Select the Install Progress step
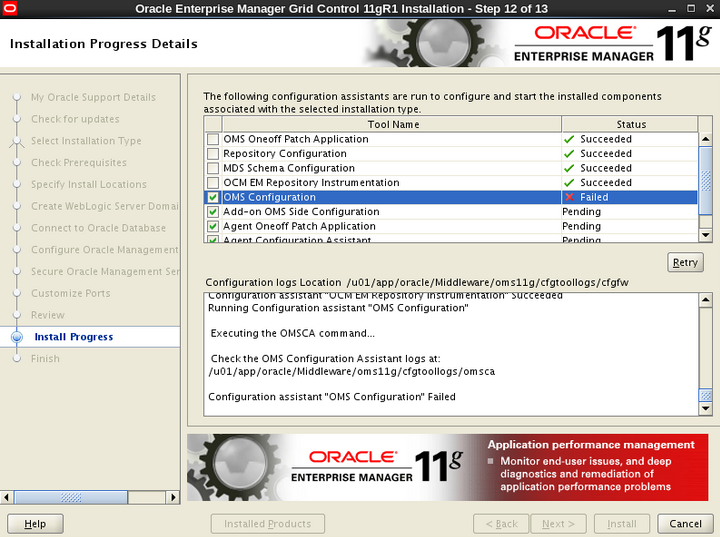 click(x=73, y=337)
